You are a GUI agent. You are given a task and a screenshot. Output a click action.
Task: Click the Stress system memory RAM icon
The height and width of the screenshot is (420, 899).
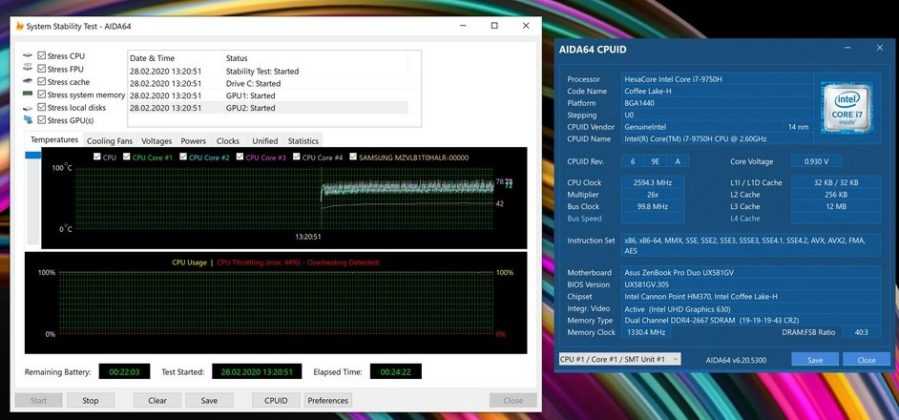26,95
